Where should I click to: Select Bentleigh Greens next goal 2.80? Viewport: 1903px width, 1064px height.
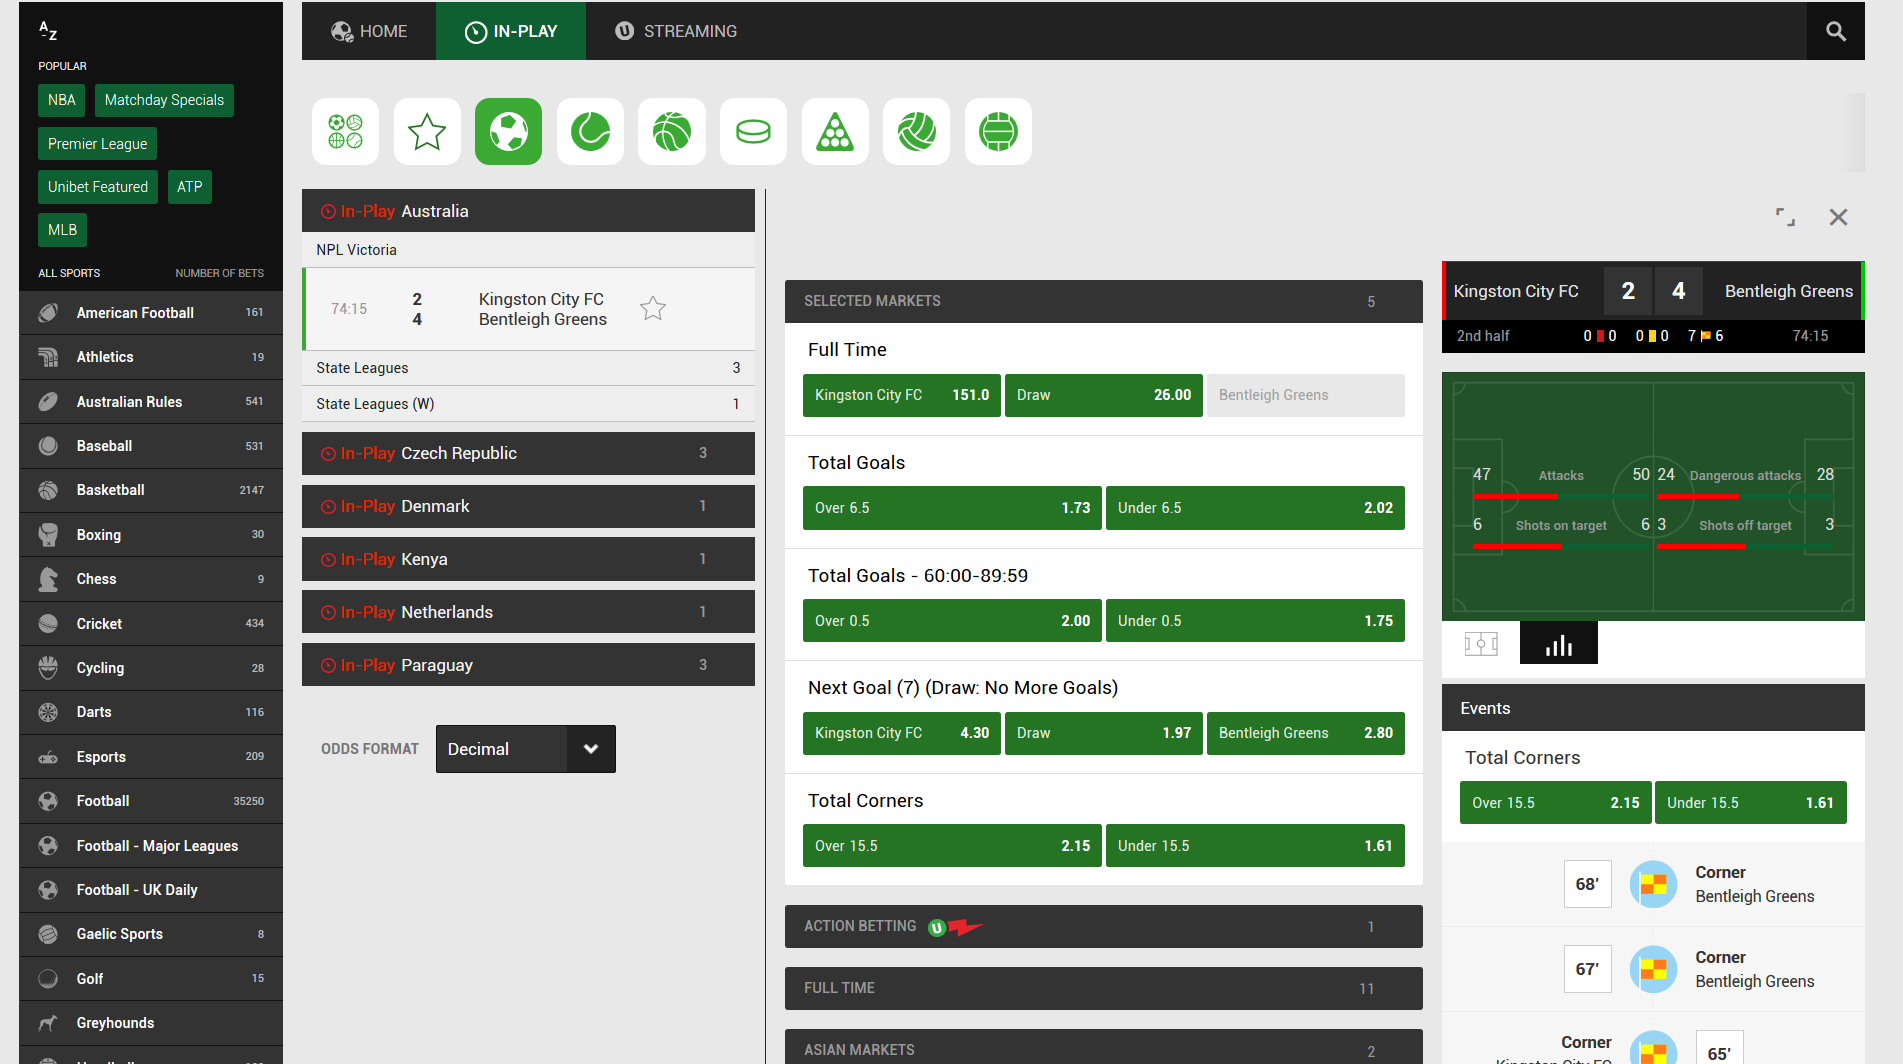click(1305, 733)
